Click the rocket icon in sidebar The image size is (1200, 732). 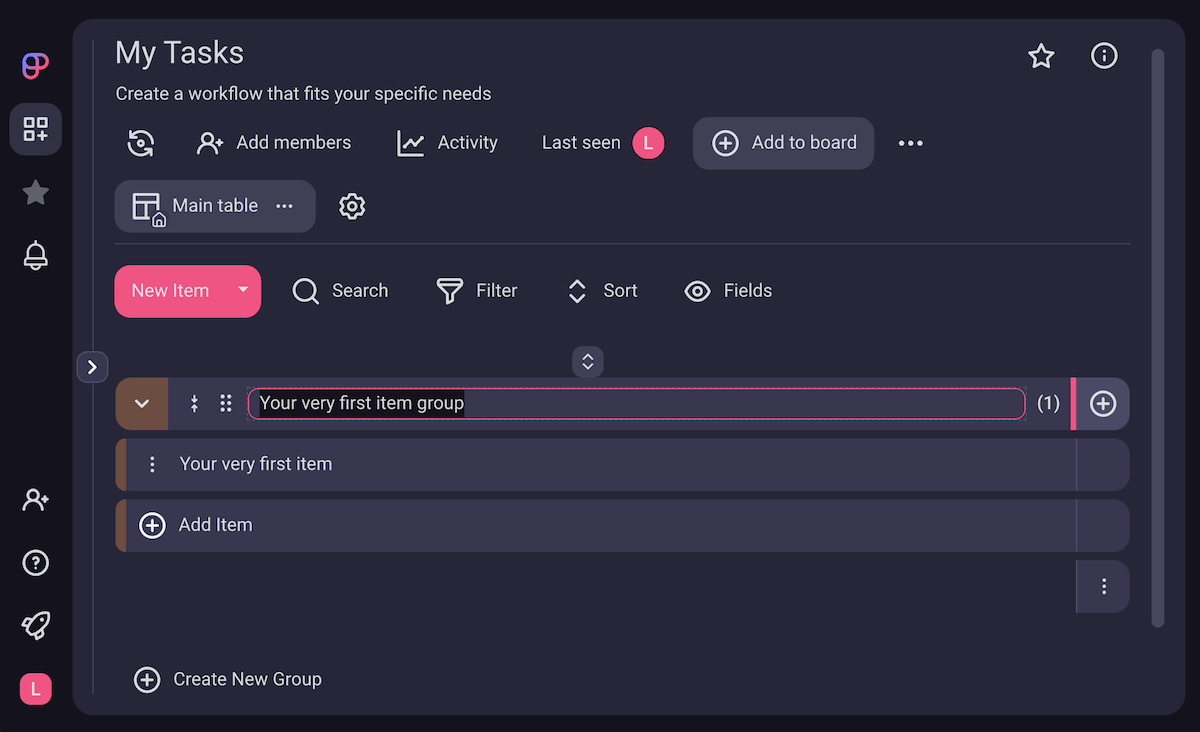point(36,626)
